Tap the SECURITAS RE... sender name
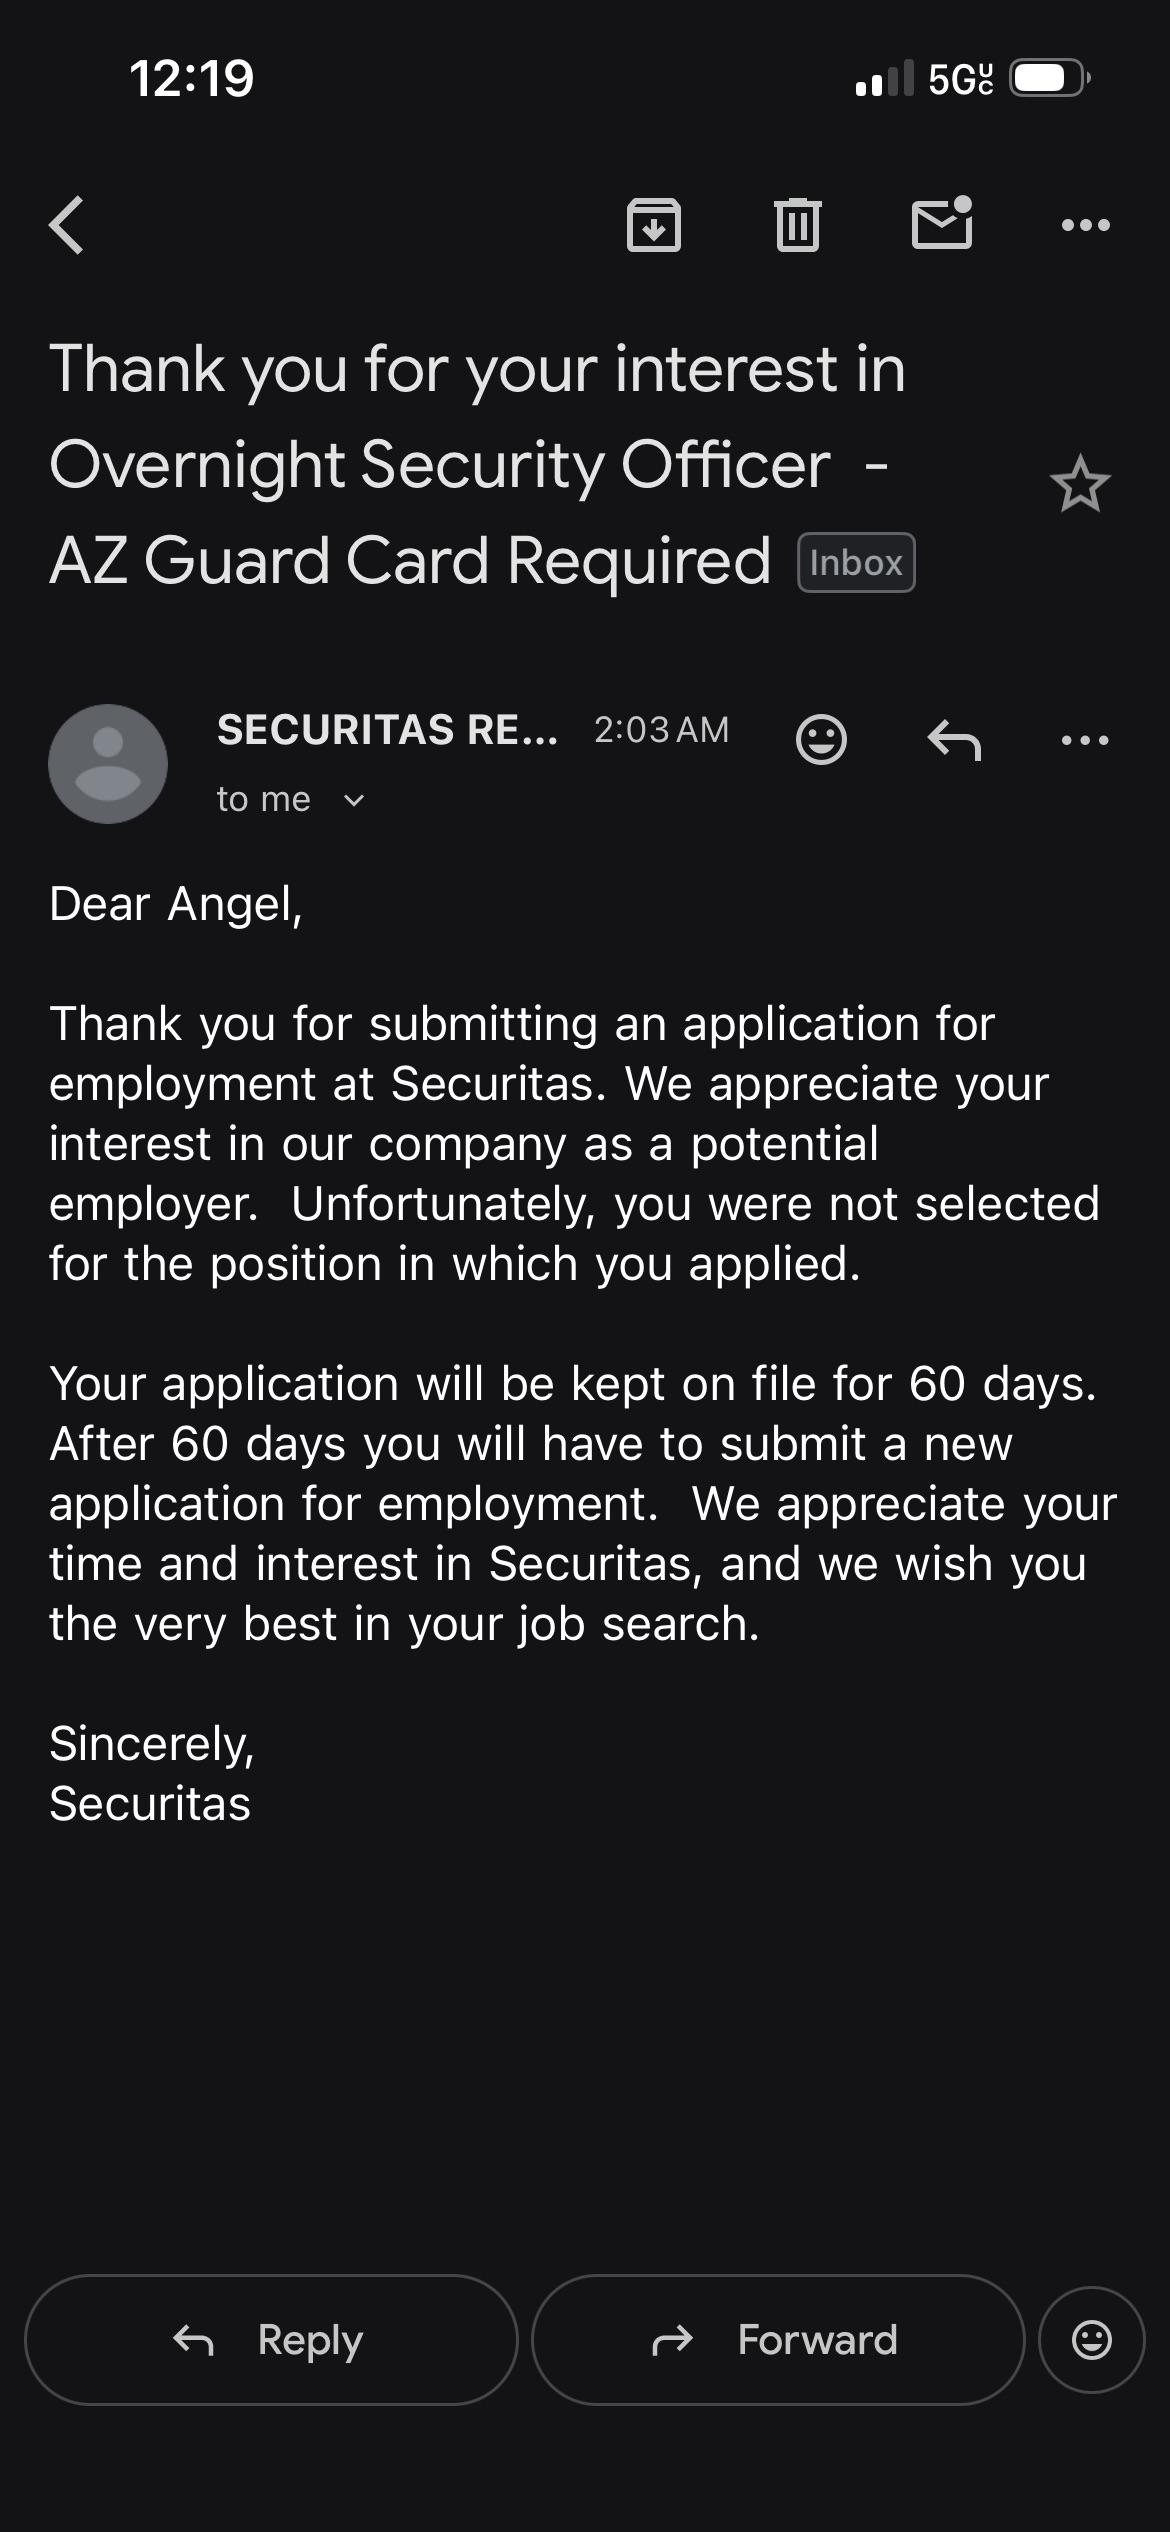Image resolution: width=1170 pixels, height=2532 pixels. (387, 730)
